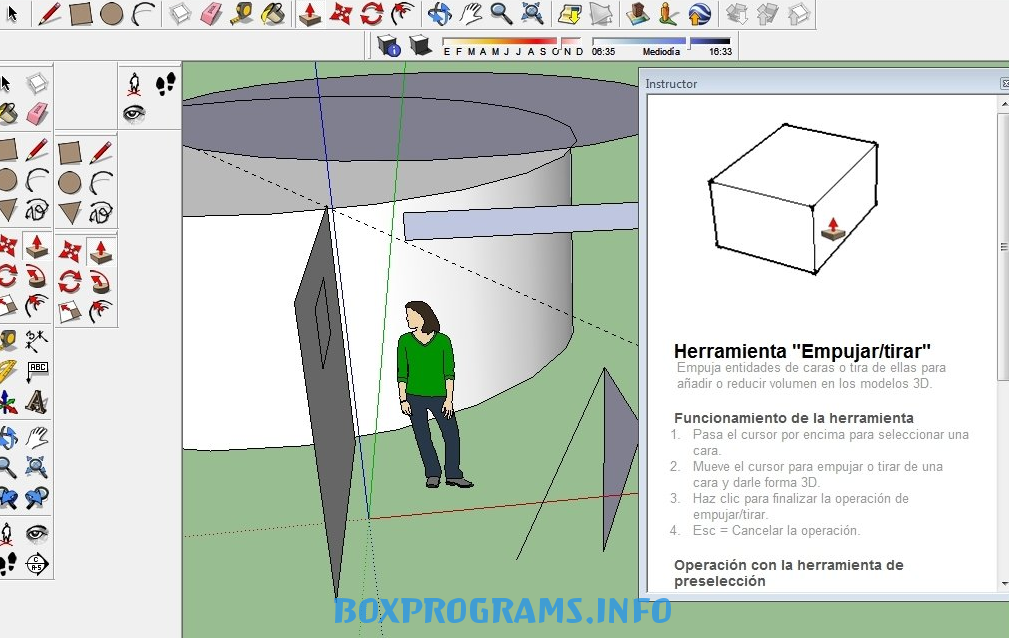The width and height of the screenshot is (1009, 638).
Task: Choose the 3D Text tool
Action: [x=37, y=403]
